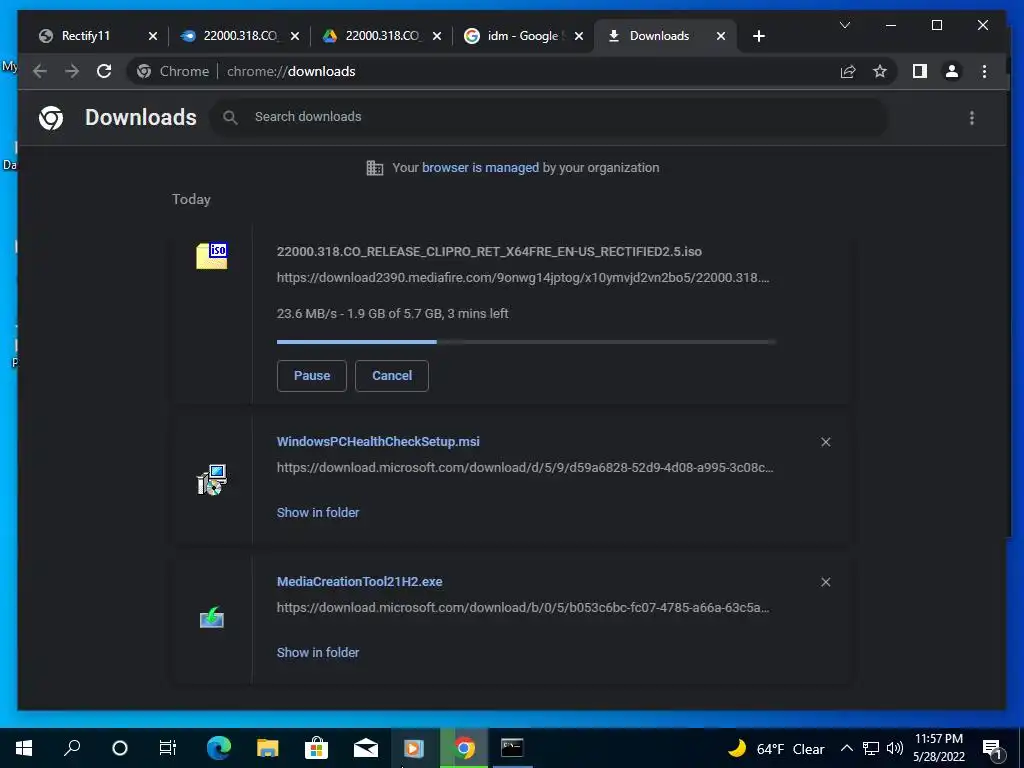Image resolution: width=1024 pixels, height=768 pixels.
Task: Open the tab search chevron
Action: (844, 25)
